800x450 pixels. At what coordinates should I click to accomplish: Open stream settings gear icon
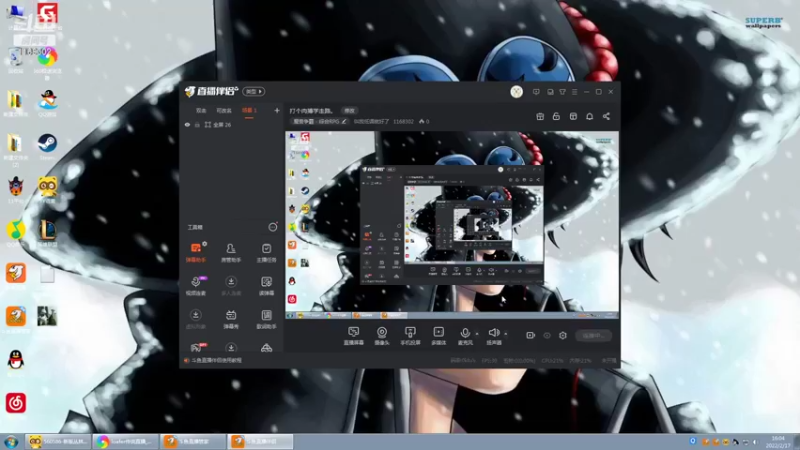[x=563, y=335]
